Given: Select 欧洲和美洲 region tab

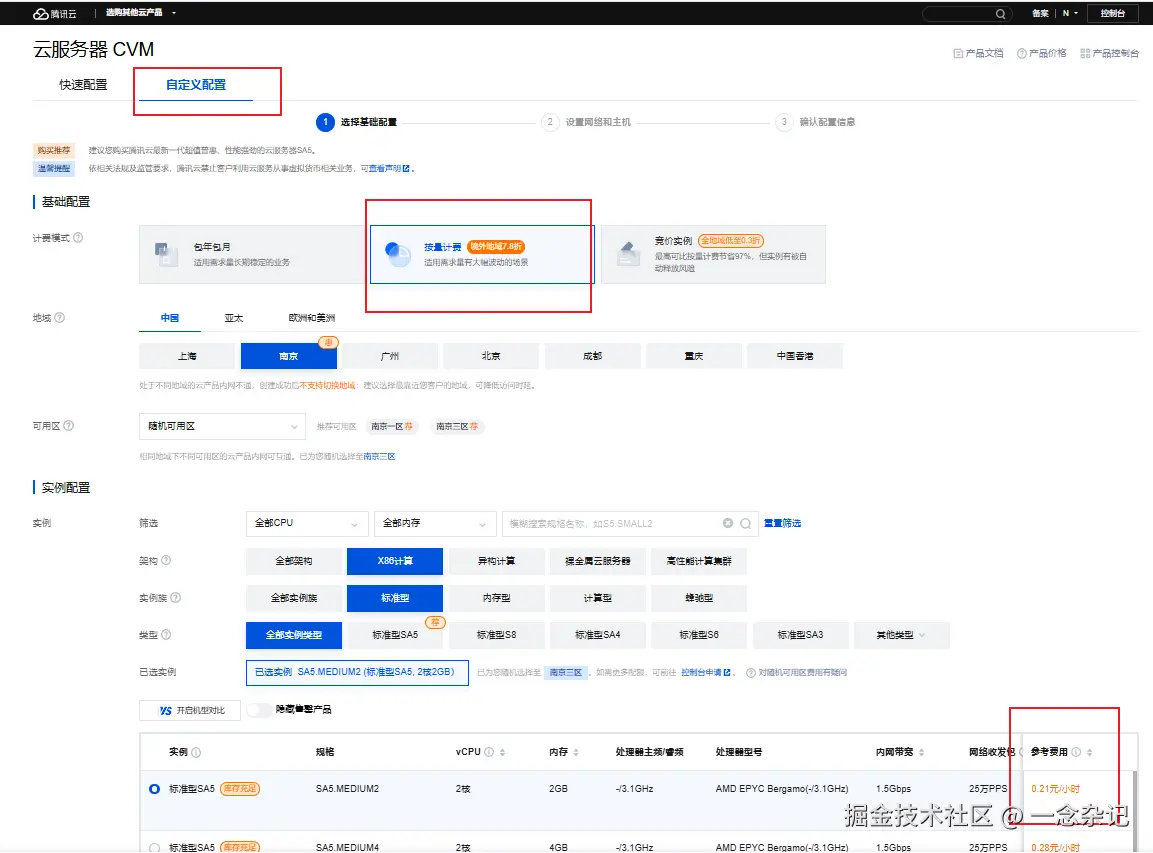Looking at the screenshot, I should tap(312, 318).
